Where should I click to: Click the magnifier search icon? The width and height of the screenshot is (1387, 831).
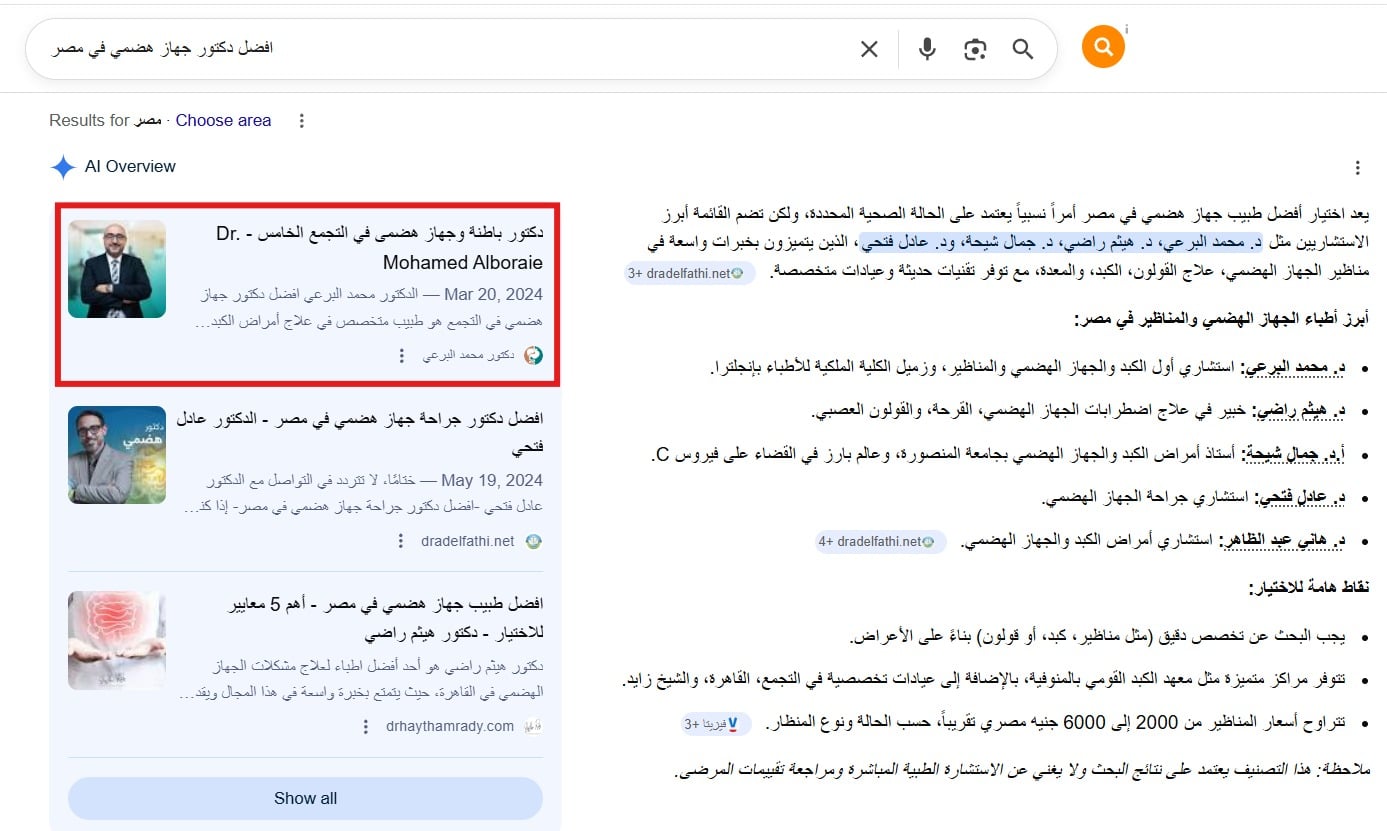pos(1022,49)
